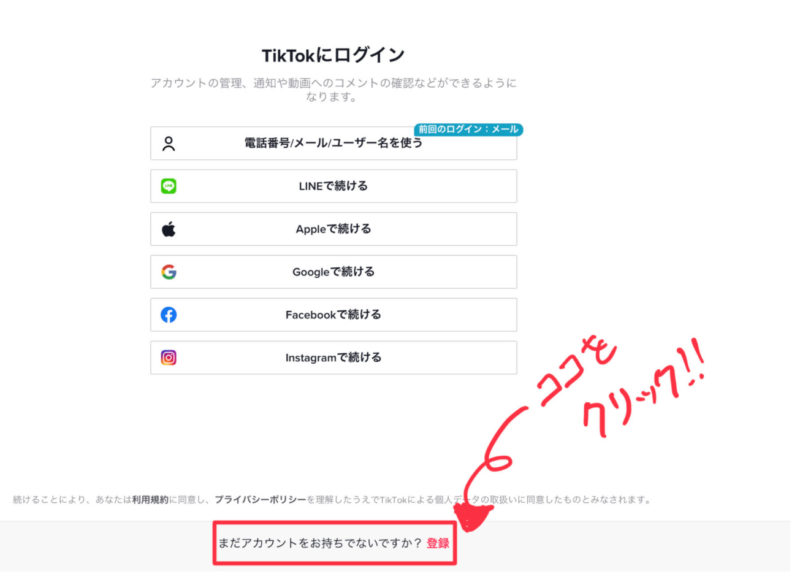This screenshot has width=800, height=582.
Task: Click the green LINE logo icon
Action: click(169, 186)
